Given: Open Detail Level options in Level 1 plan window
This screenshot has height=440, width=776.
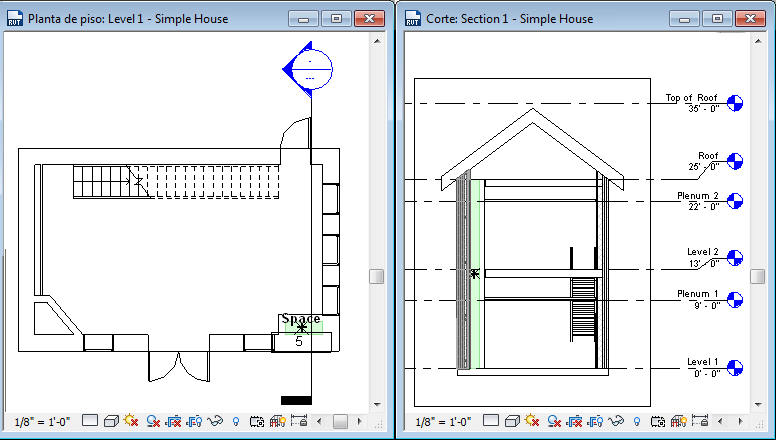Looking at the screenshot, I should coord(90,421).
